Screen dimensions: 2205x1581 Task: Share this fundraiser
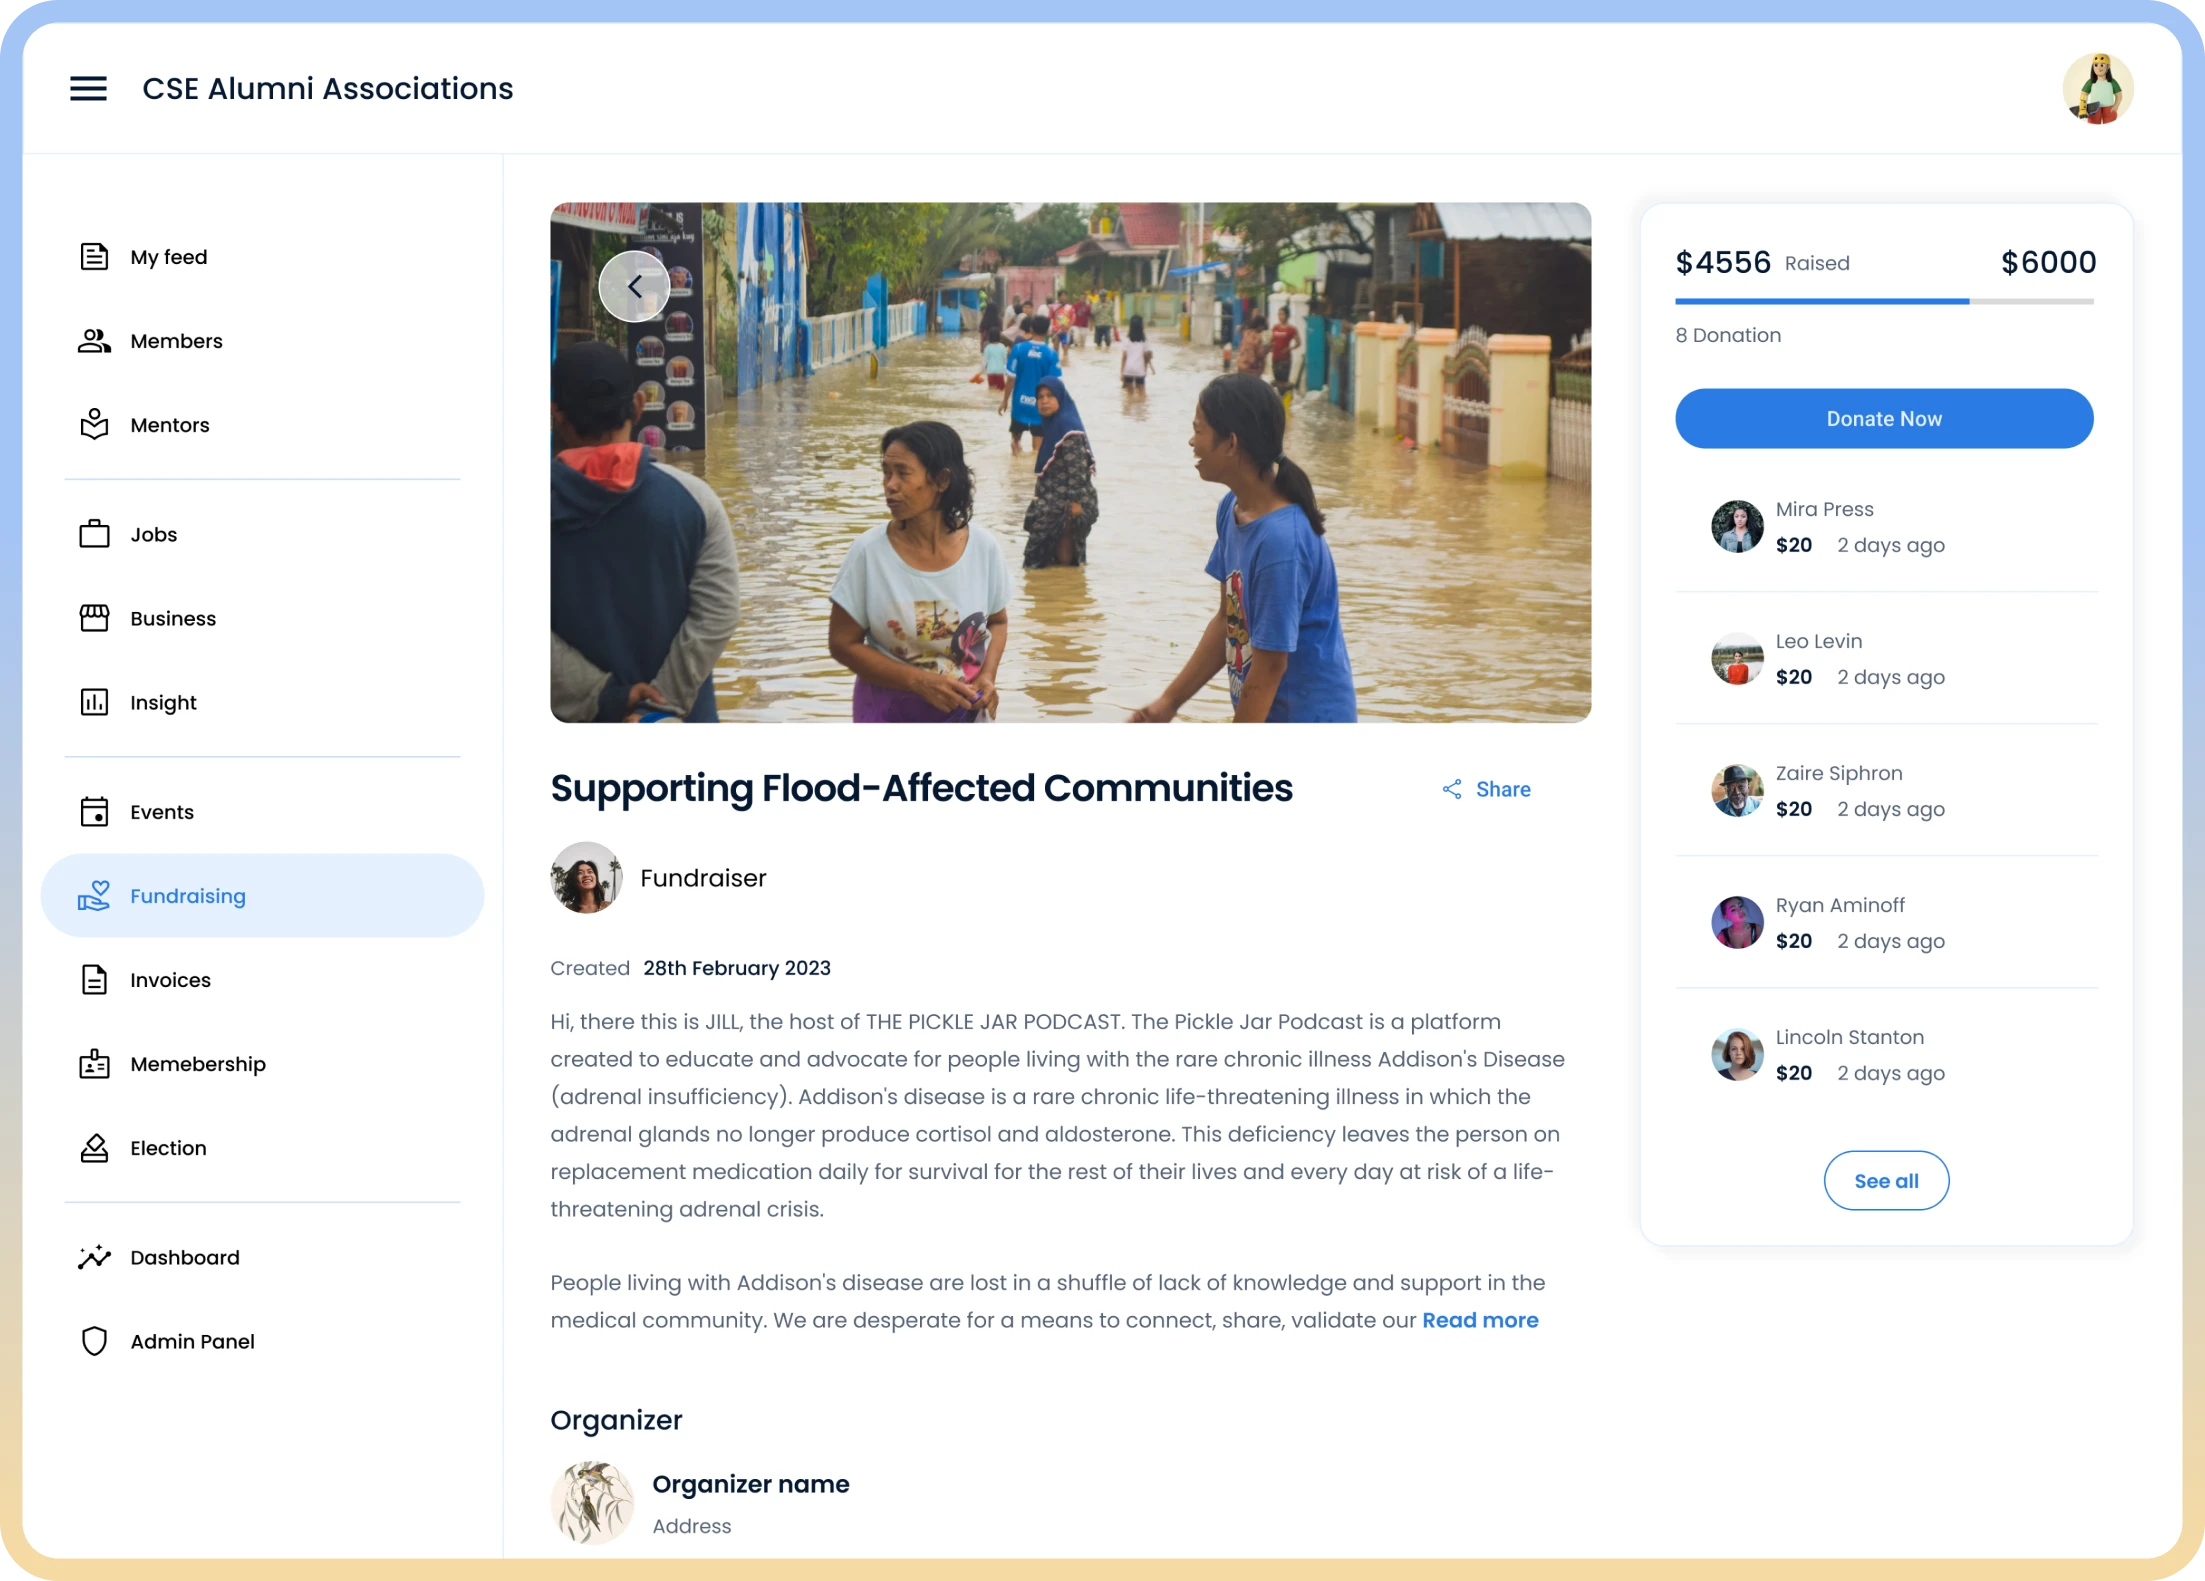coord(1486,789)
